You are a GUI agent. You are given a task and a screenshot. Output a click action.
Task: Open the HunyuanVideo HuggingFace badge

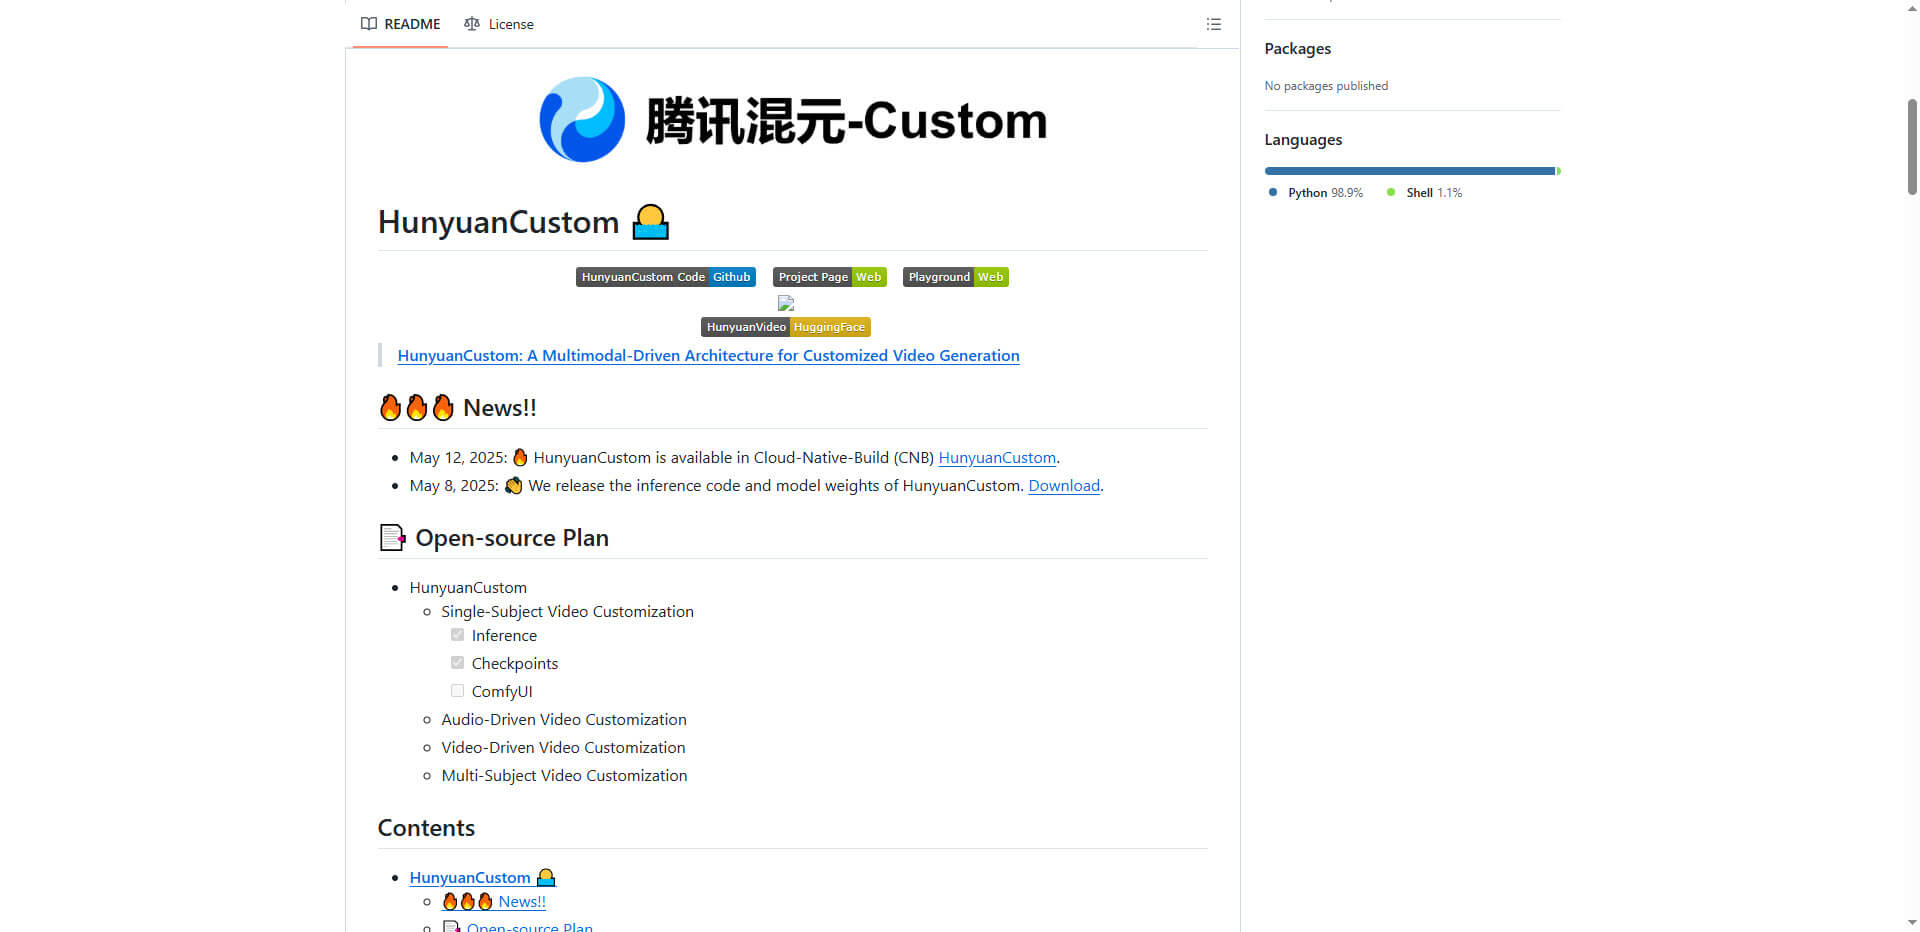pyautogui.click(x=786, y=327)
